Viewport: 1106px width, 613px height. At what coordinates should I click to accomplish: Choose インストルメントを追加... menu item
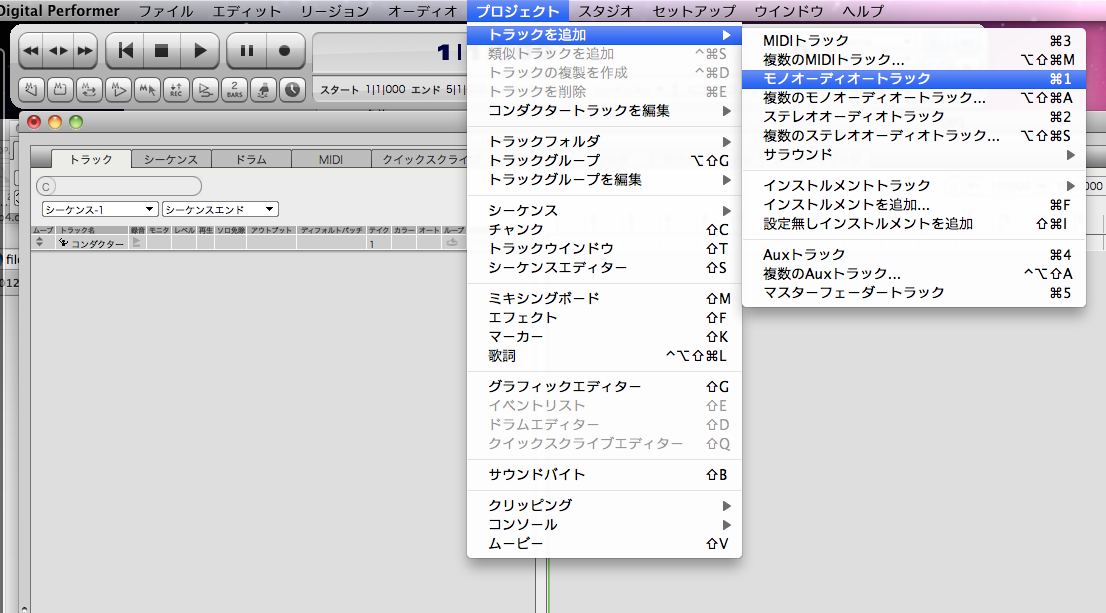coord(913,205)
